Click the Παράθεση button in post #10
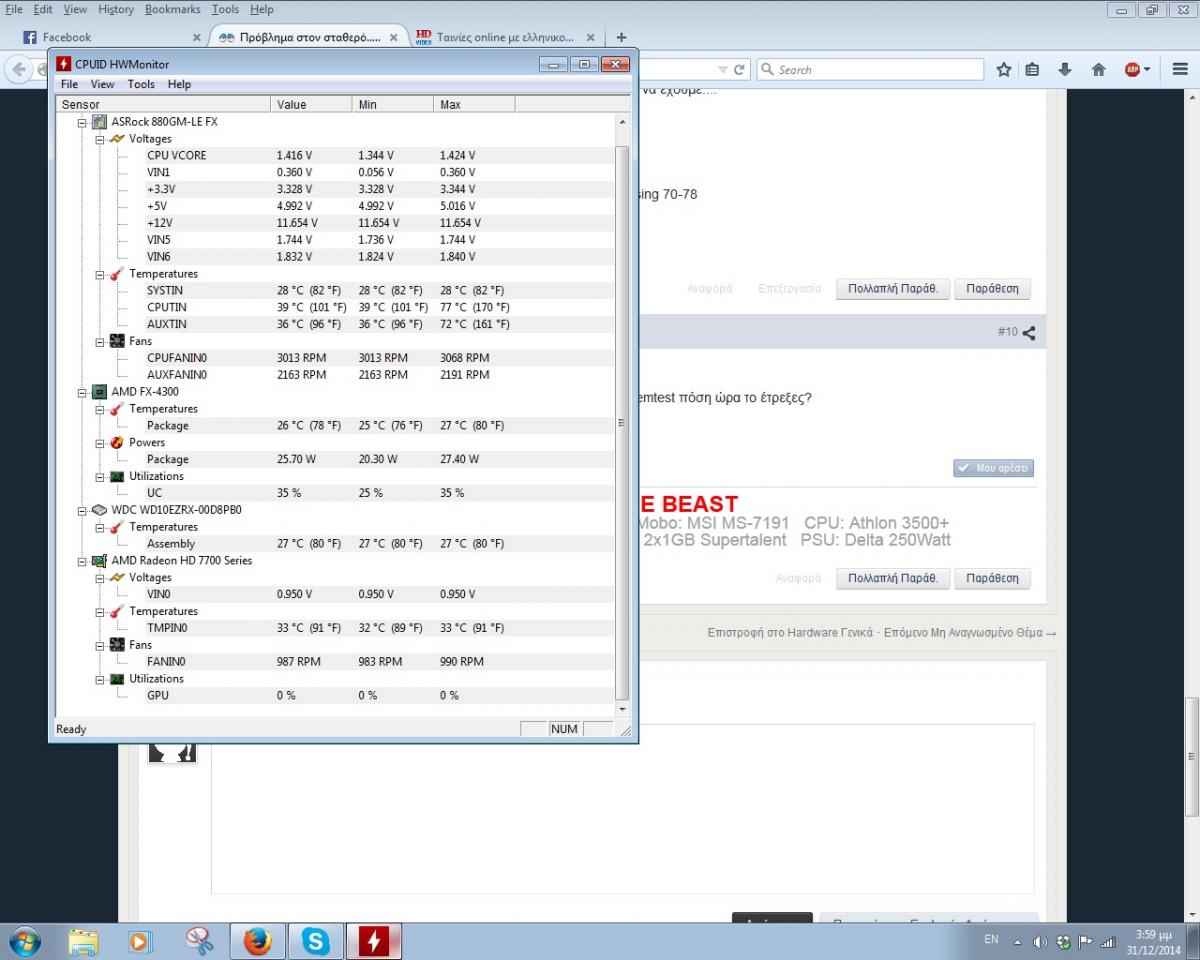 pyautogui.click(x=992, y=578)
